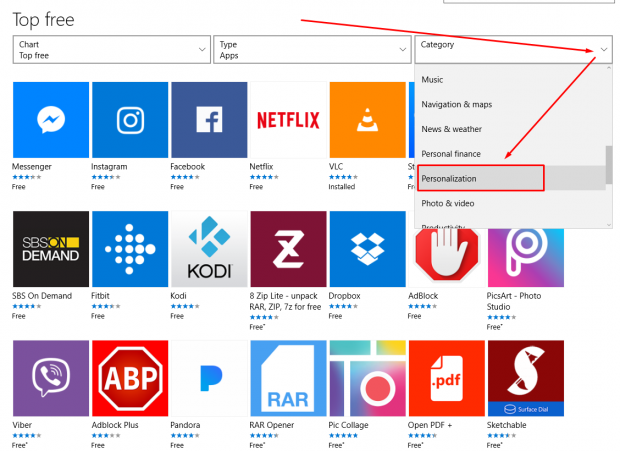Image resolution: width=620 pixels, height=451 pixels.
Task: Open the Viber app icon
Action: pyautogui.click(x=50, y=378)
